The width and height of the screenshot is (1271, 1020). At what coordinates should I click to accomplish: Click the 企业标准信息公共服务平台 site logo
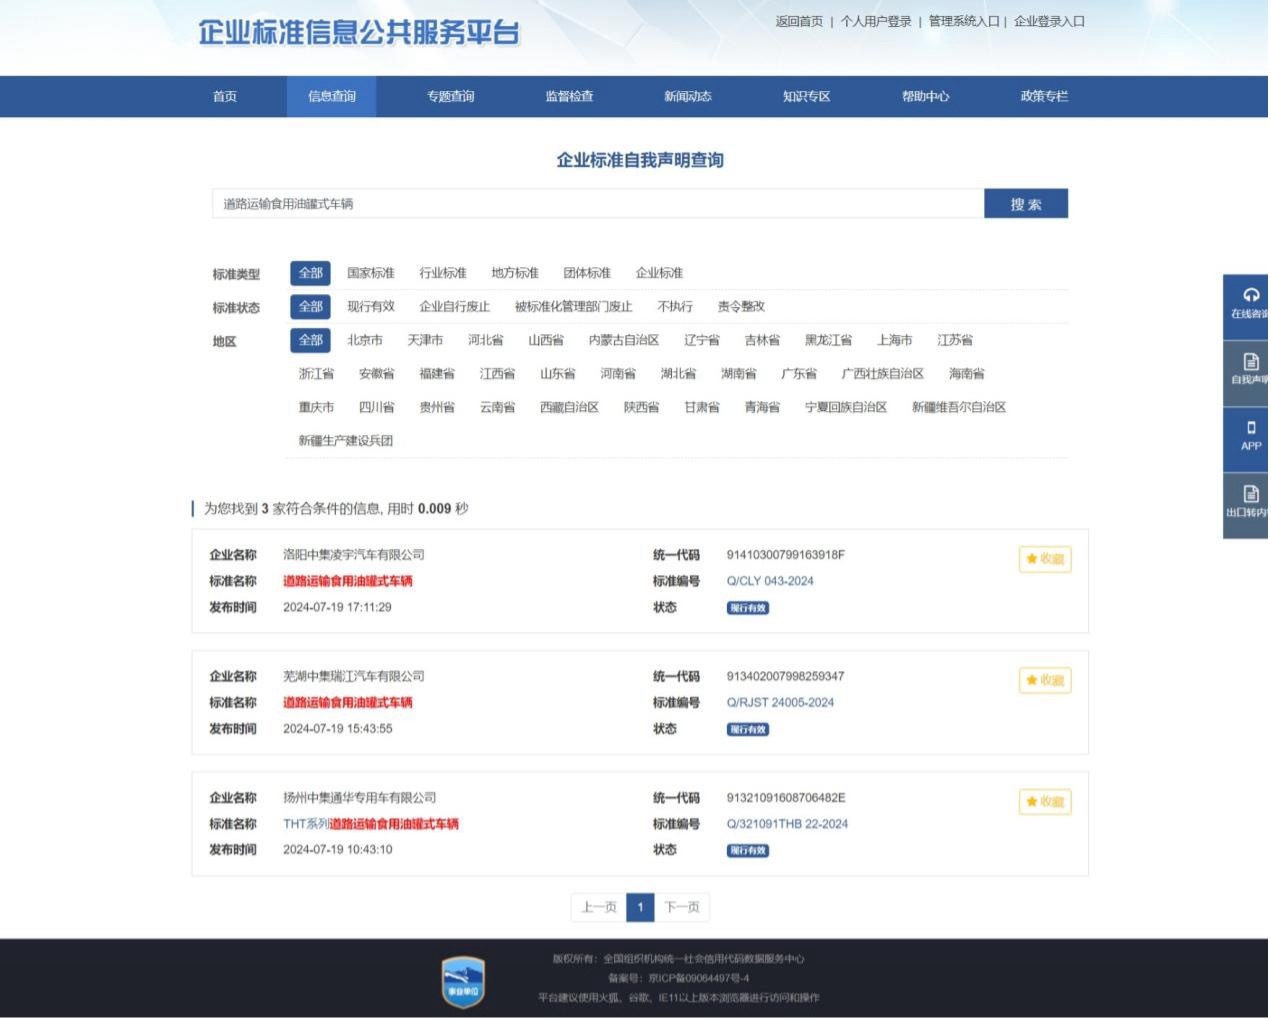(358, 33)
